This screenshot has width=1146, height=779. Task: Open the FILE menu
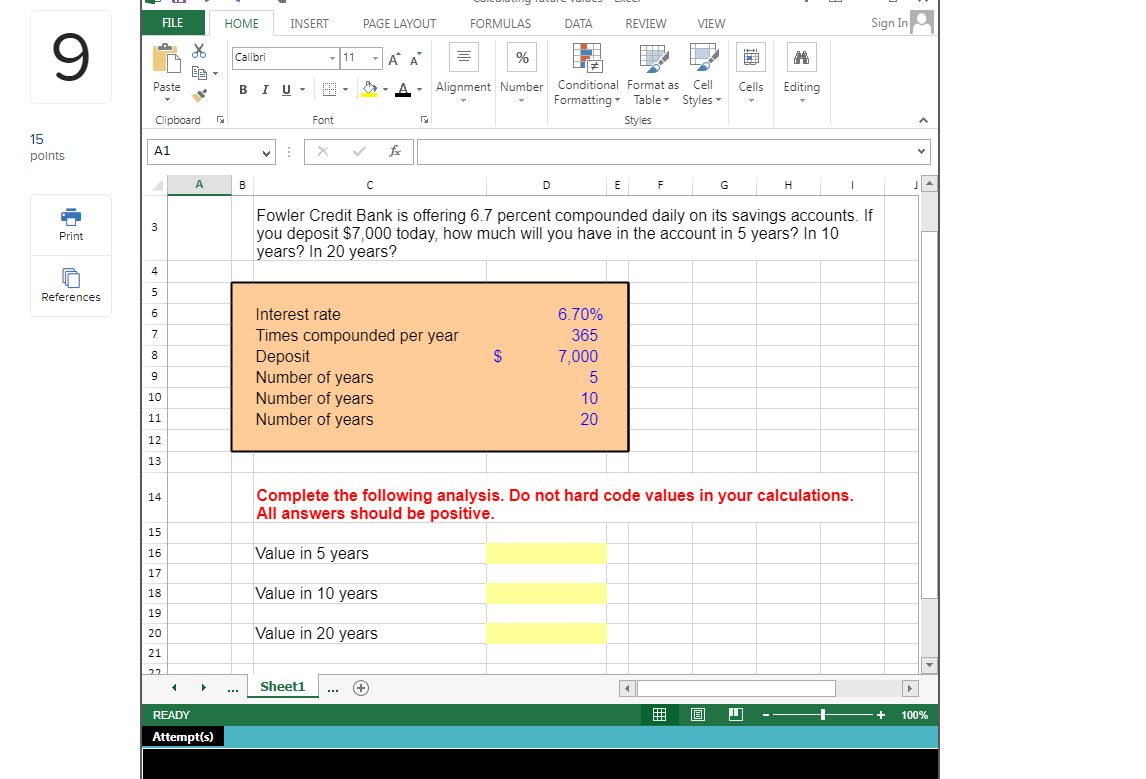[172, 21]
